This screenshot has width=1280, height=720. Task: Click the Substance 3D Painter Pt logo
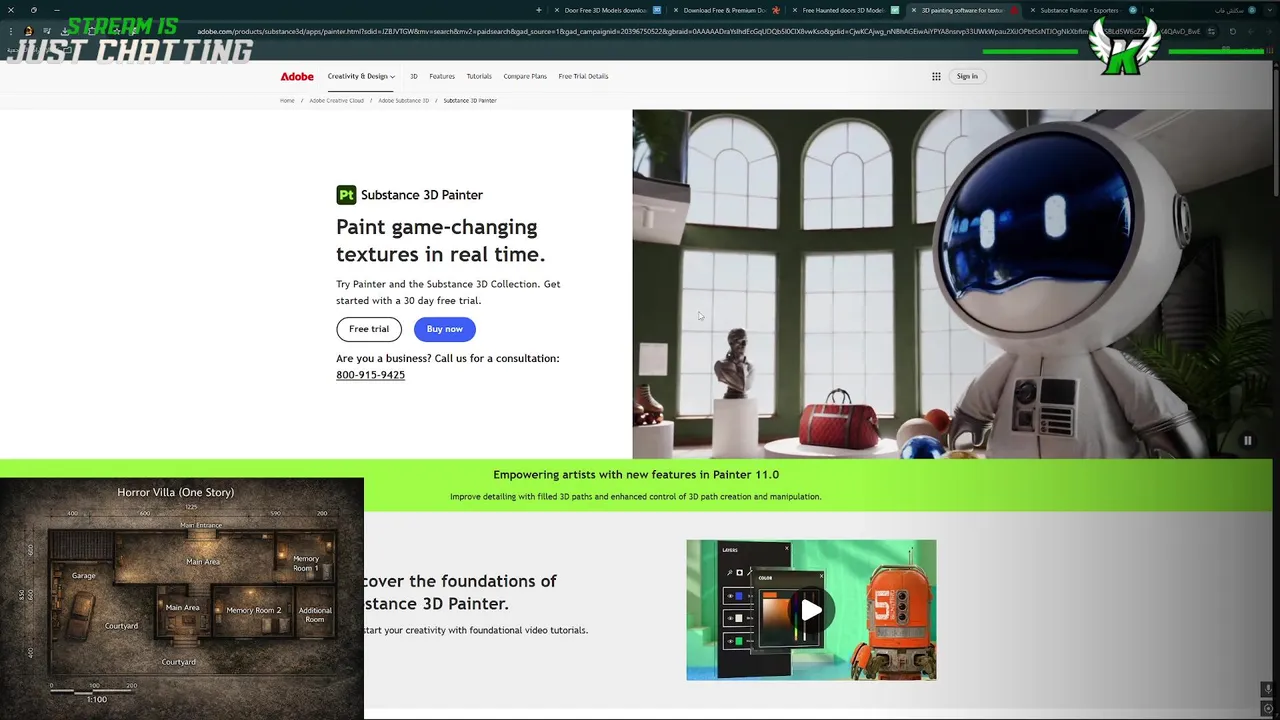click(x=346, y=195)
